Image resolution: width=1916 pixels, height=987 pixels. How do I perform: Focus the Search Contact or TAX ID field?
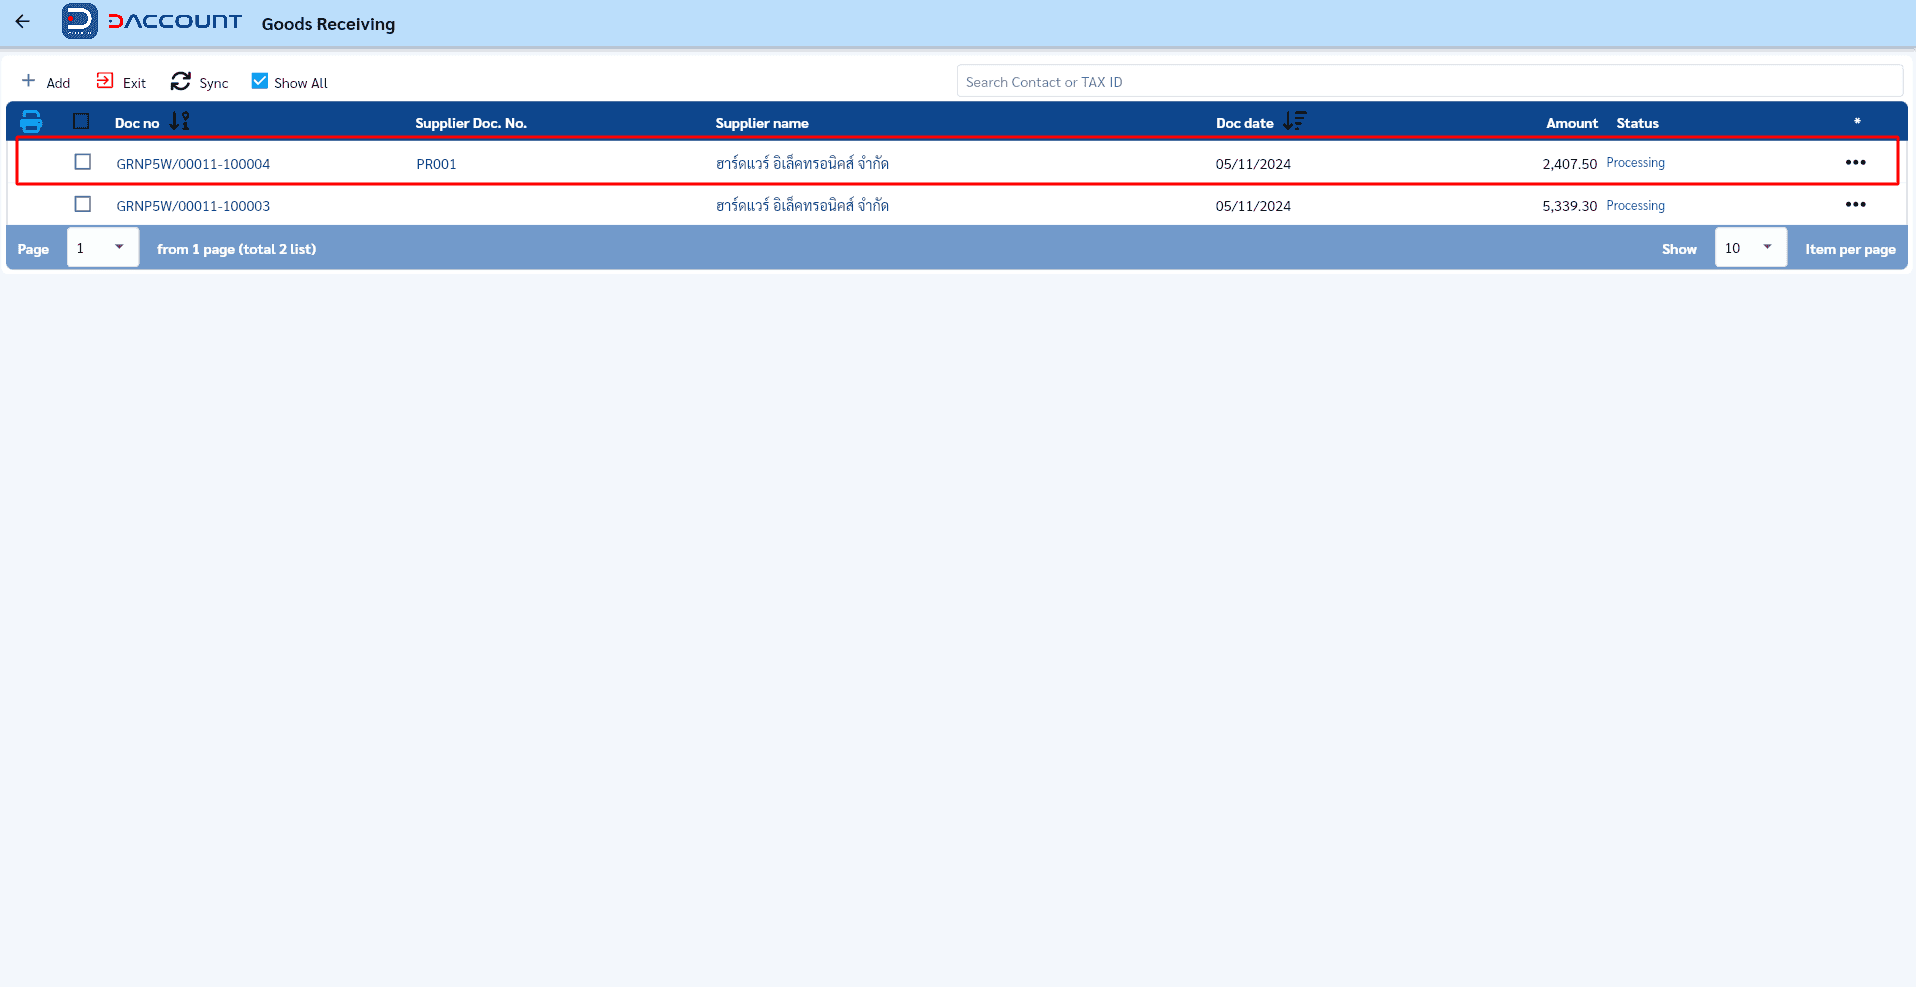pos(1429,82)
